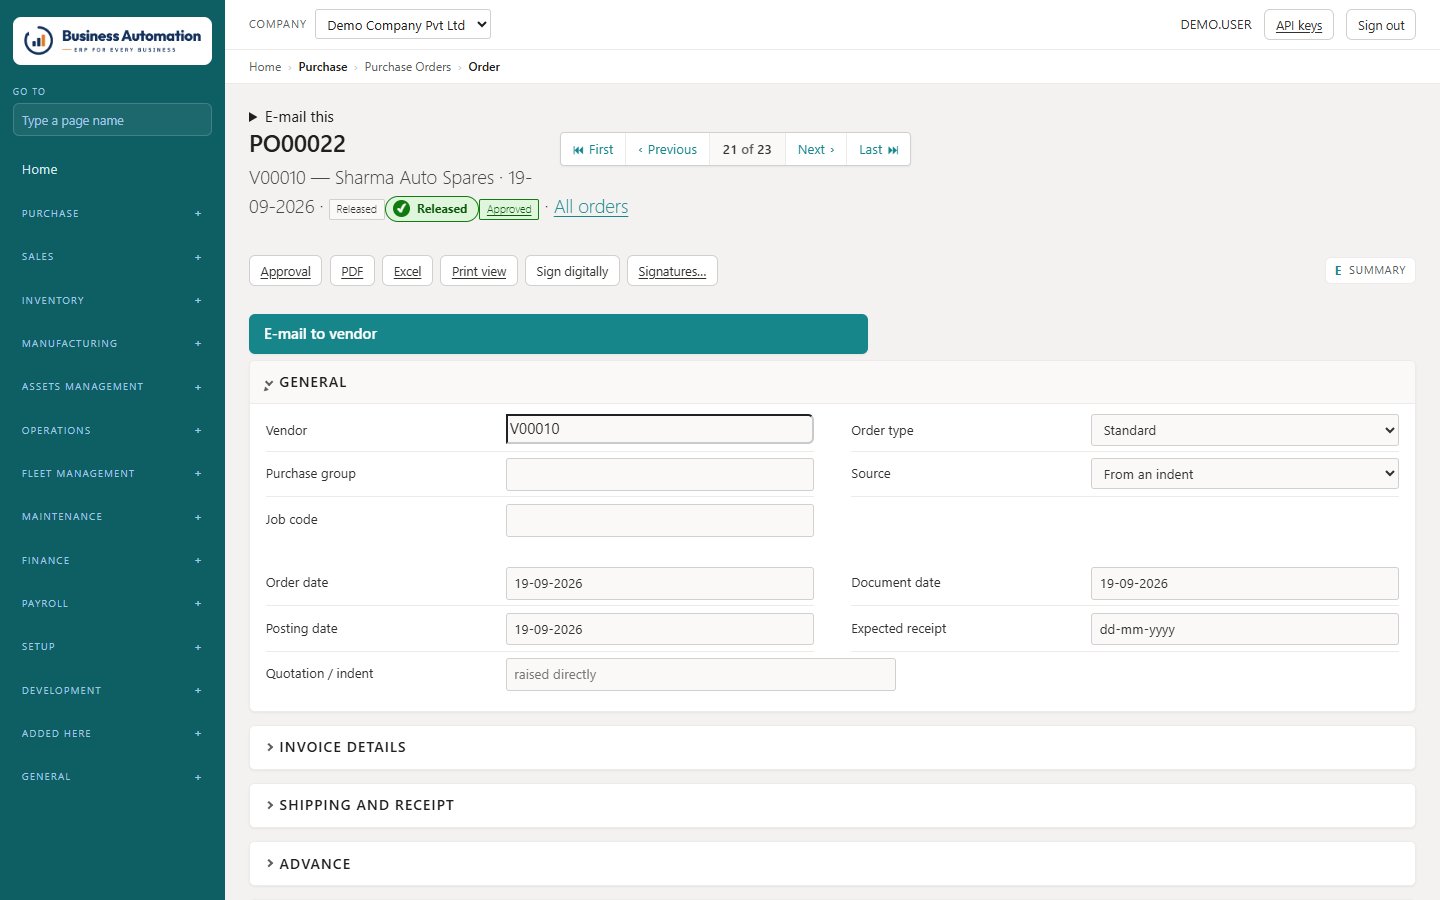The width and height of the screenshot is (1440, 900).
Task: Click the Approved status link
Action: click(x=509, y=209)
